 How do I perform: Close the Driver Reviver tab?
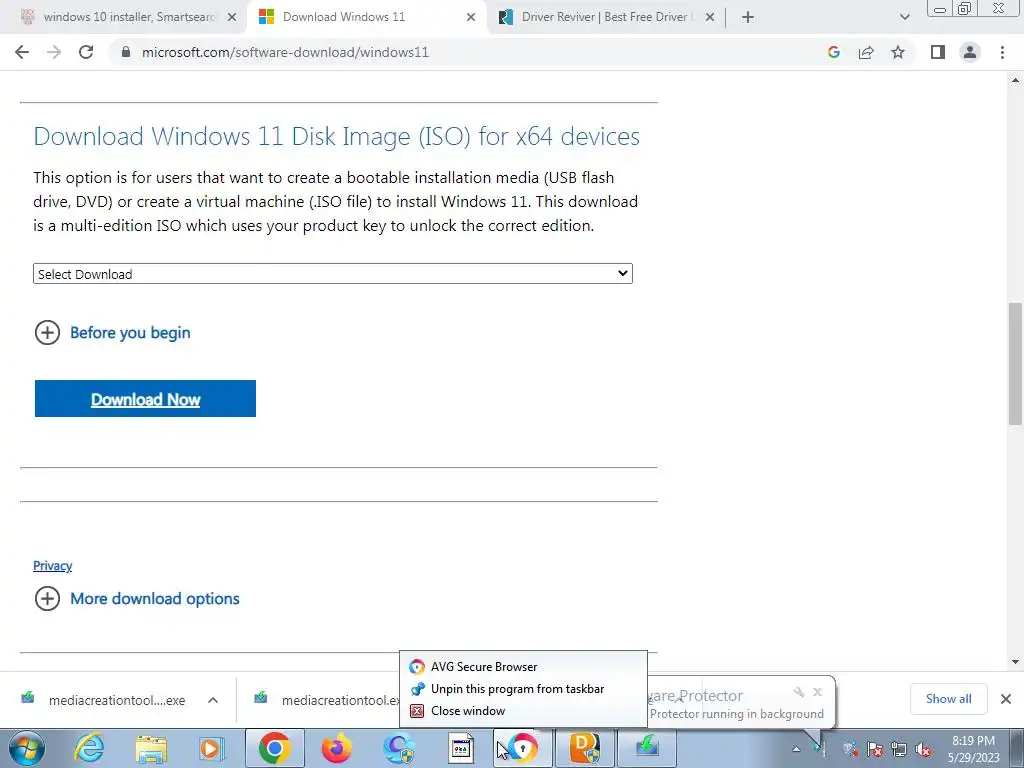(710, 17)
